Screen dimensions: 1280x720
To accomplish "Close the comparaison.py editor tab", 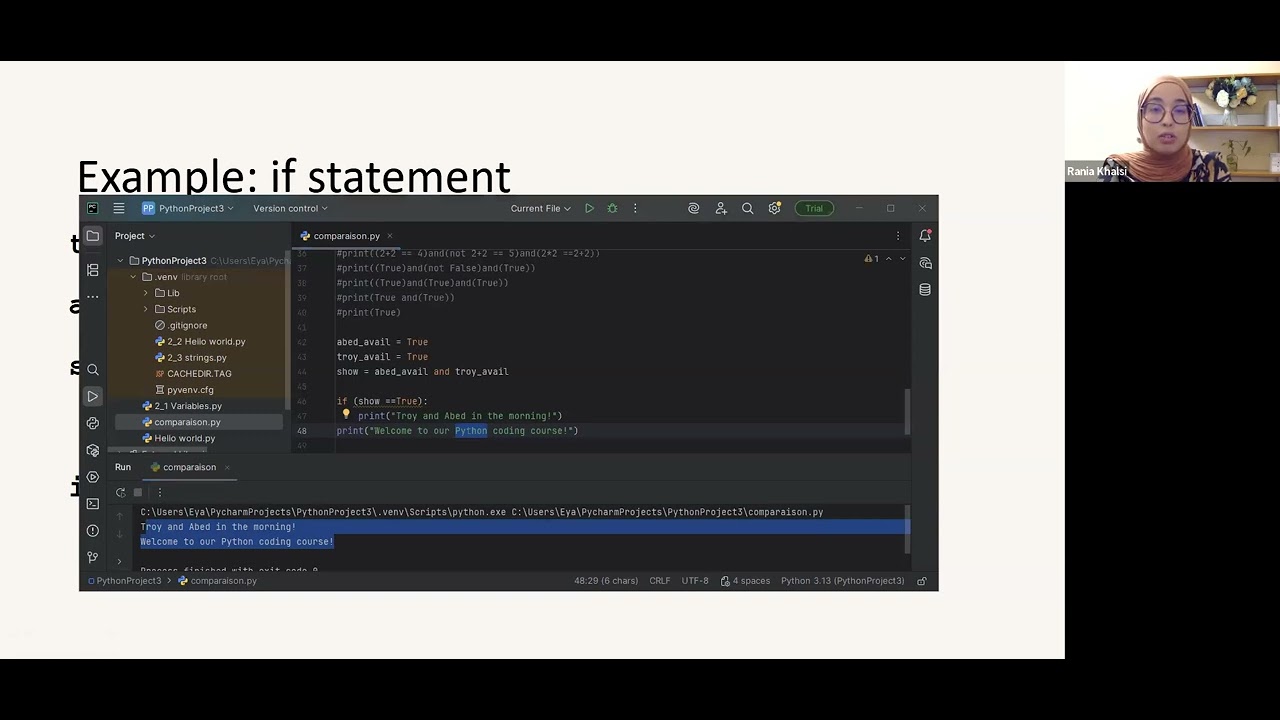I will [390, 236].
